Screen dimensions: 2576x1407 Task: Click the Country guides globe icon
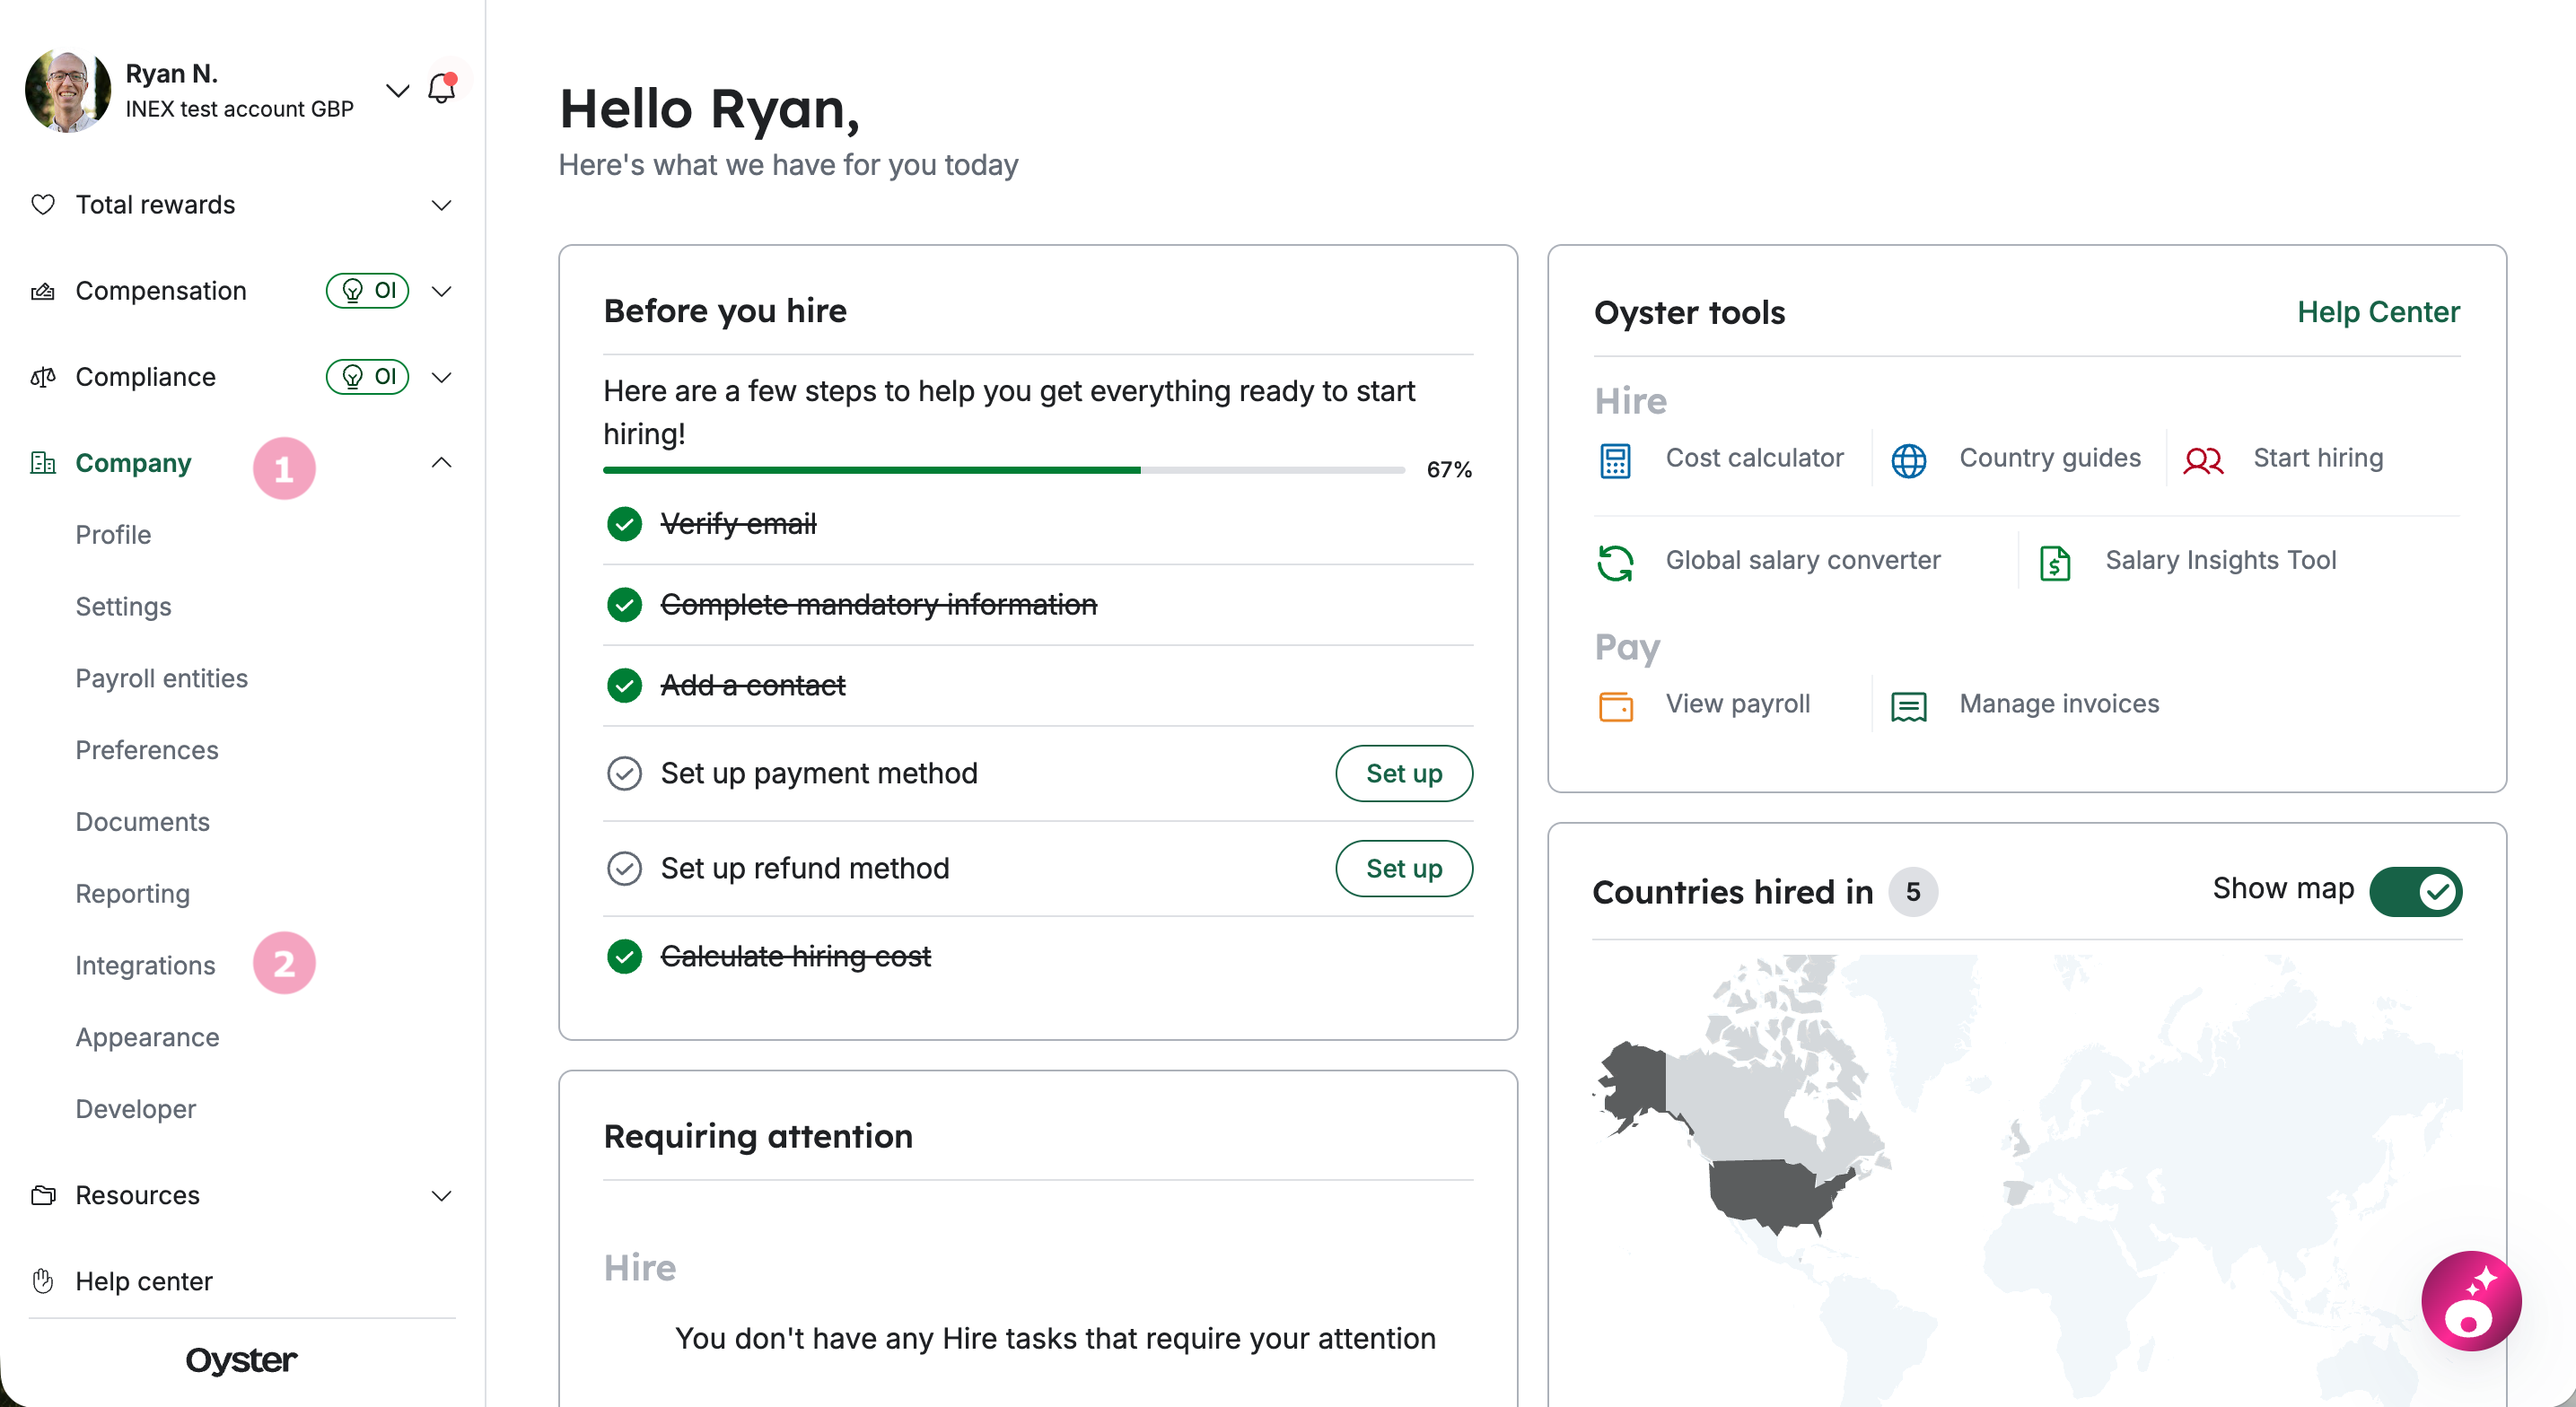1908,460
